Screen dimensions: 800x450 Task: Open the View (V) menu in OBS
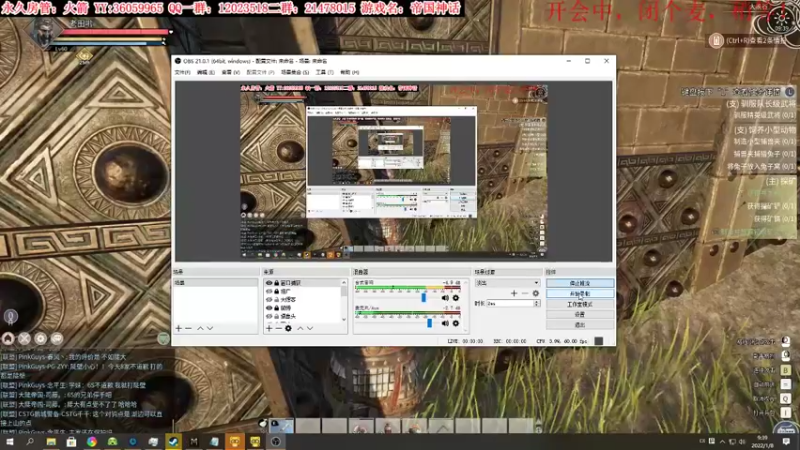[231, 72]
